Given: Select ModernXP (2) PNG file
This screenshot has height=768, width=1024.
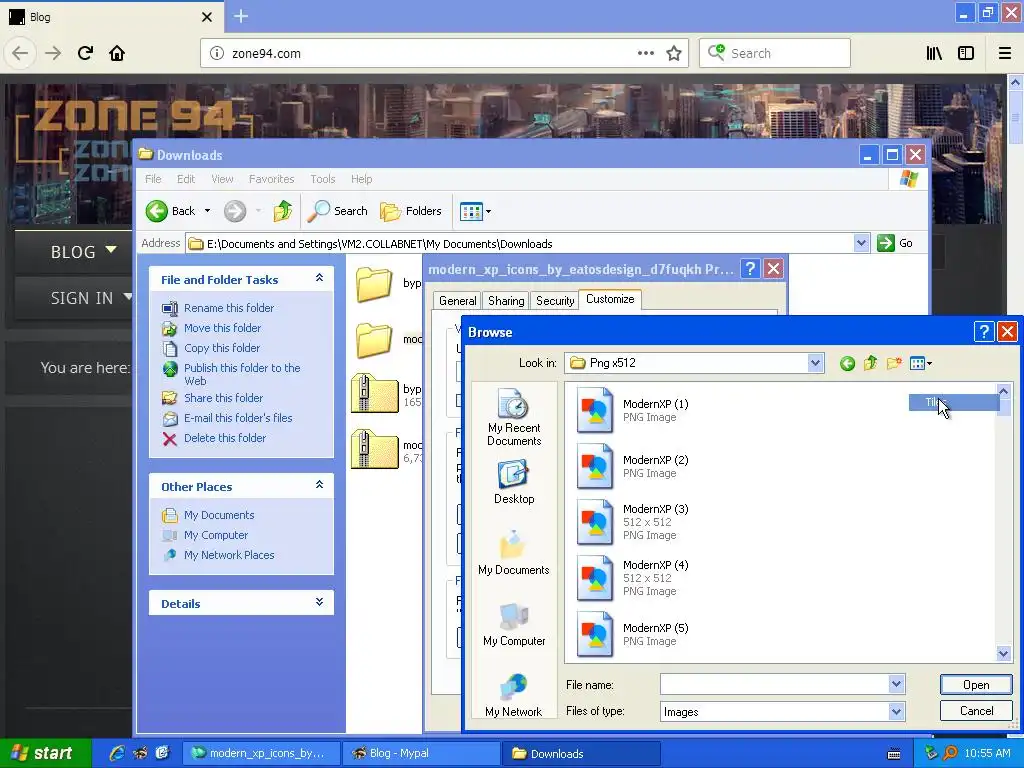Looking at the screenshot, I should 632,466.
